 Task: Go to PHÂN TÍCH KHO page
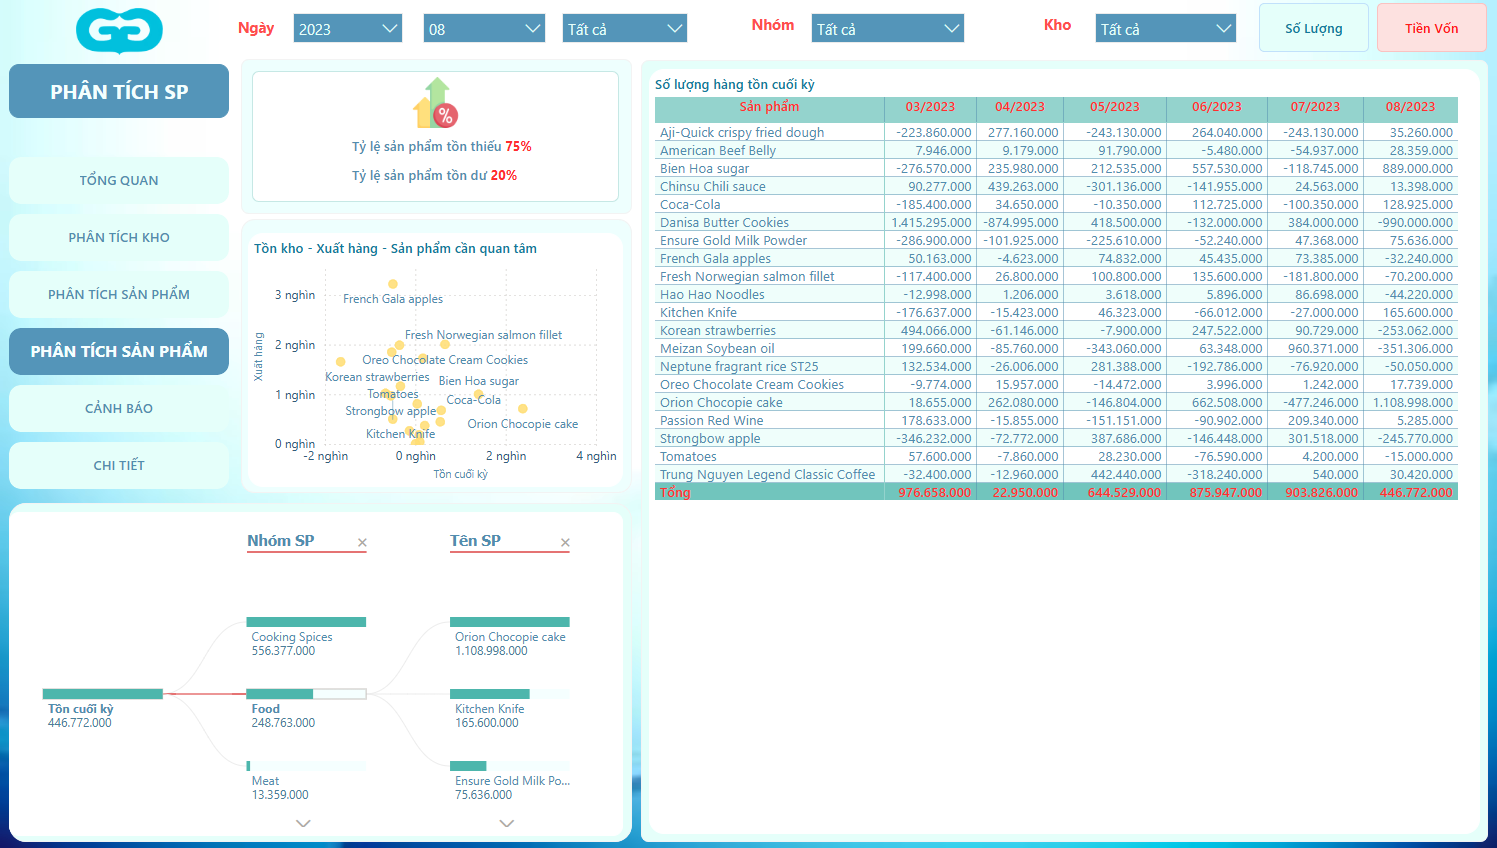(119, 237)
